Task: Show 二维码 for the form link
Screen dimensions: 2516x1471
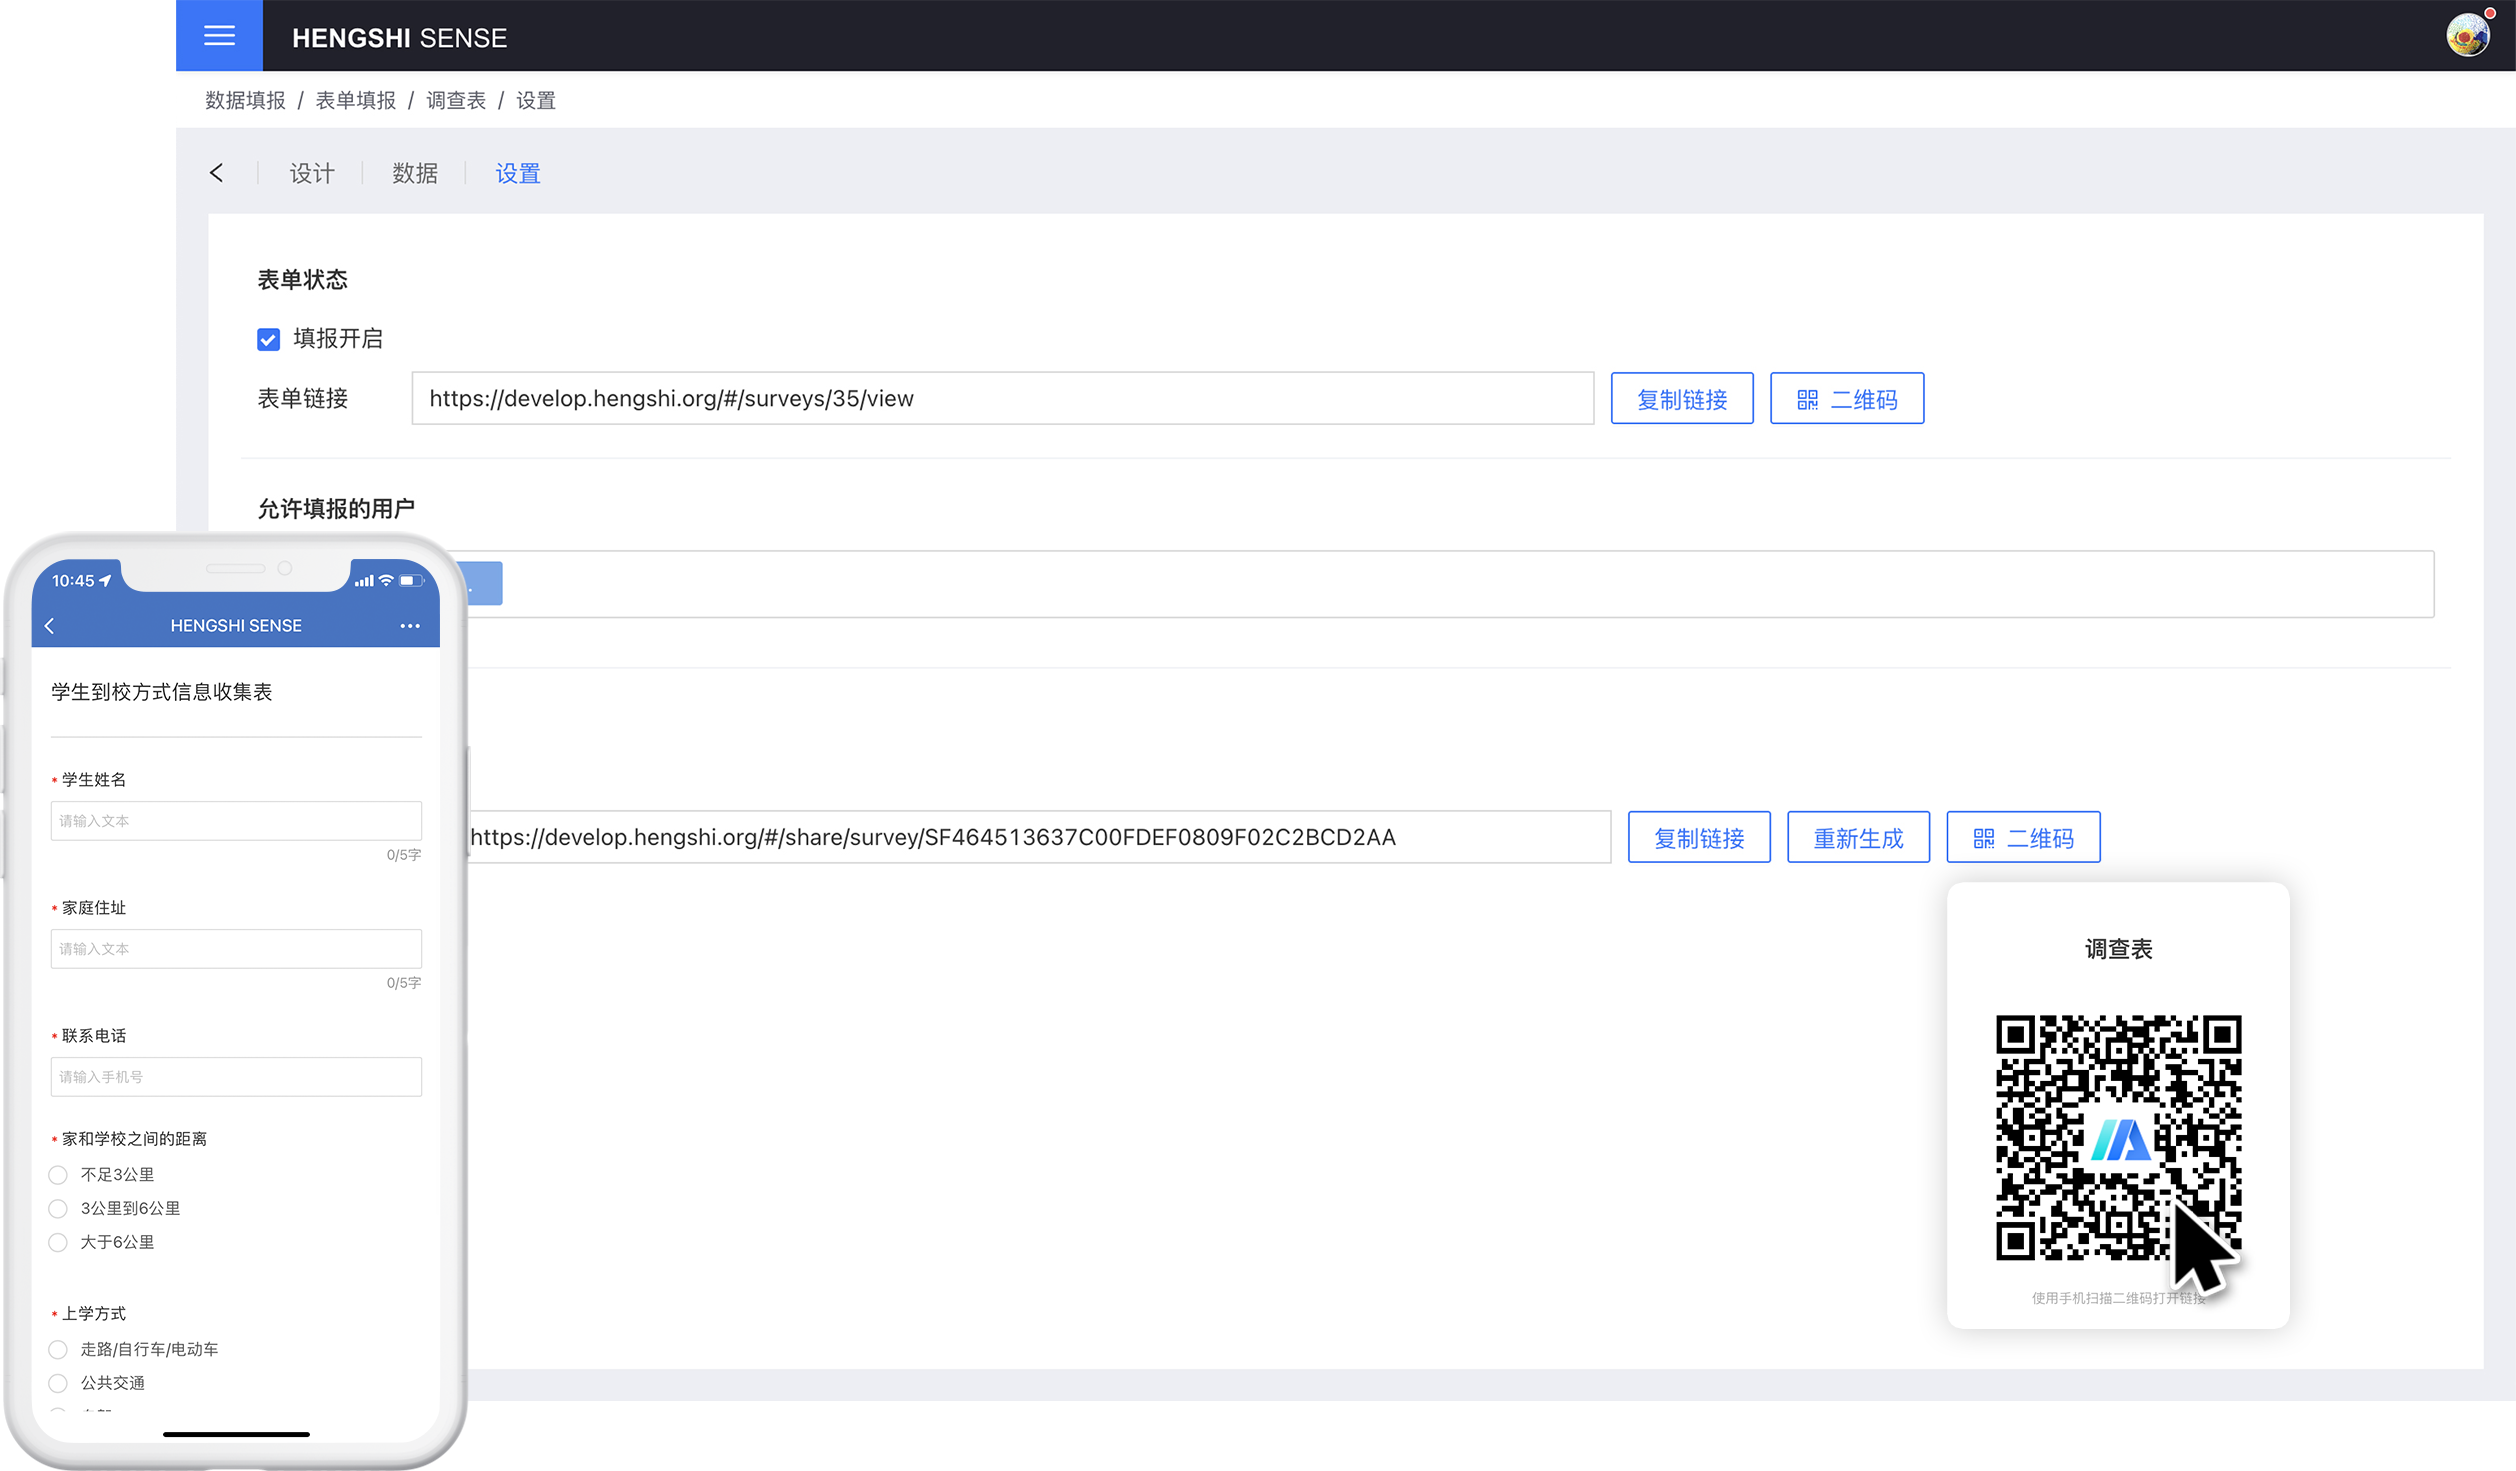Action: point(1846,398)
